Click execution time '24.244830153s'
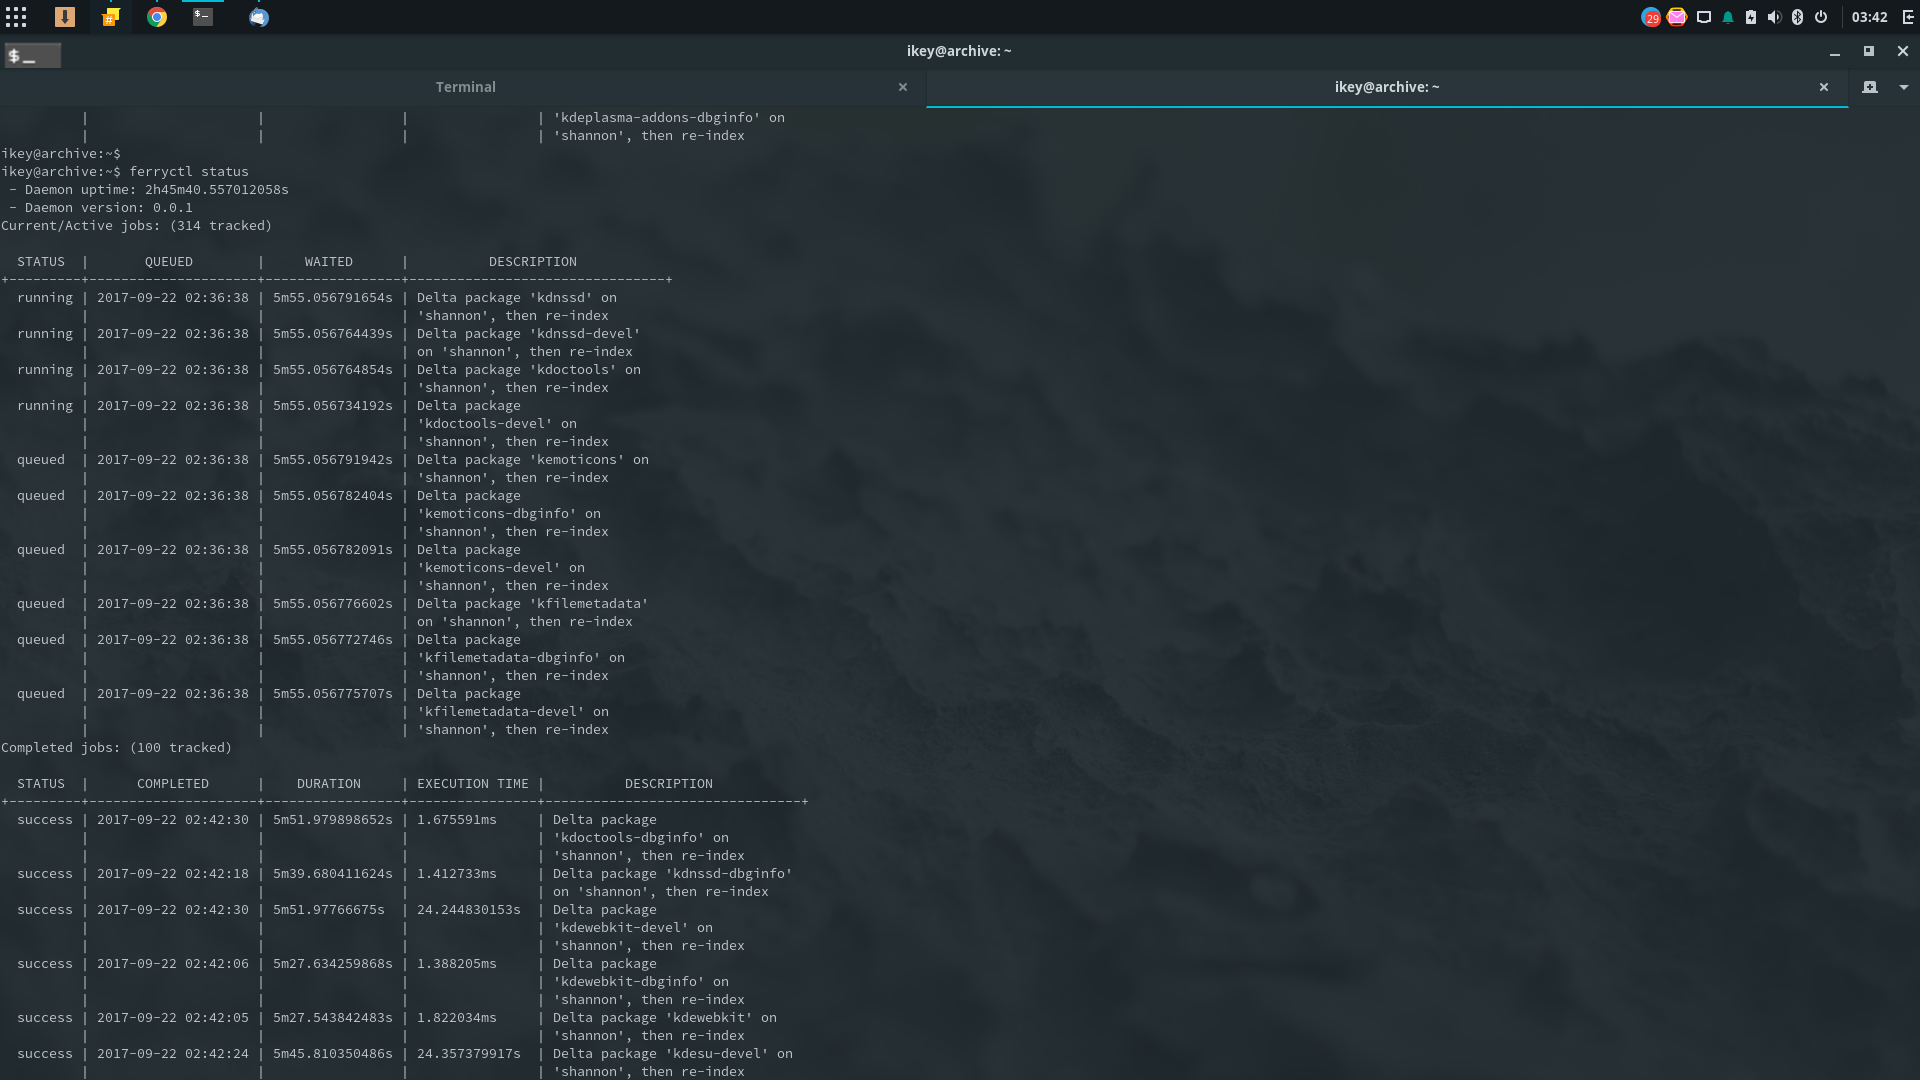Image resolution: width=1920 pixels, height=1080 pixels. tap(469, 910)
